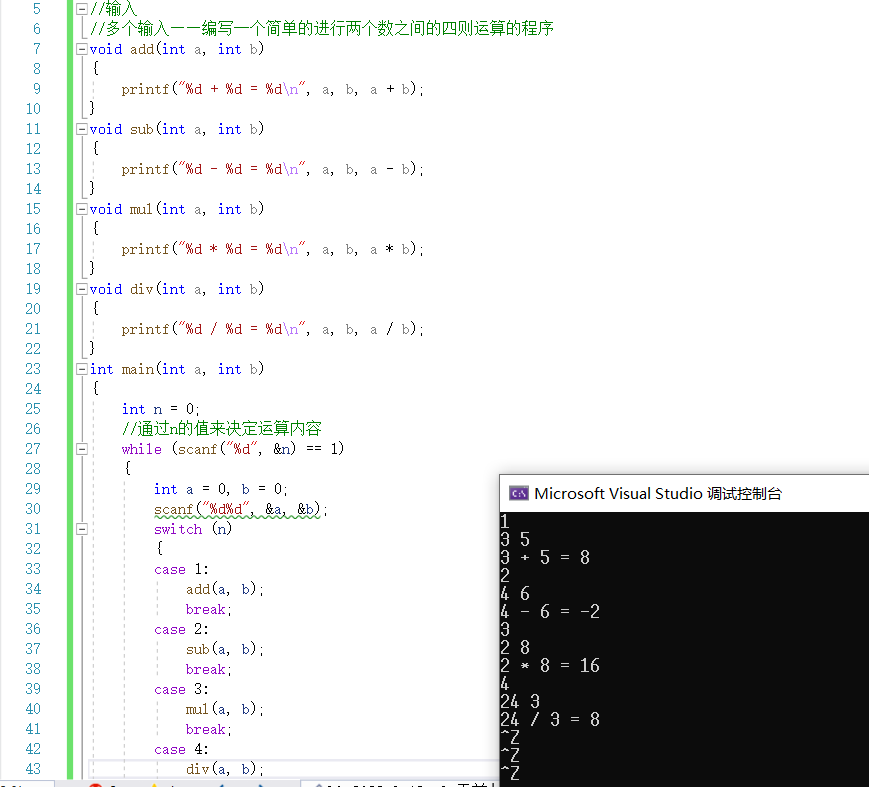This screenshot has height=787, width=869.
Task: Click console output 24 / 3 = 8
Action: click(x=550, y=719)
